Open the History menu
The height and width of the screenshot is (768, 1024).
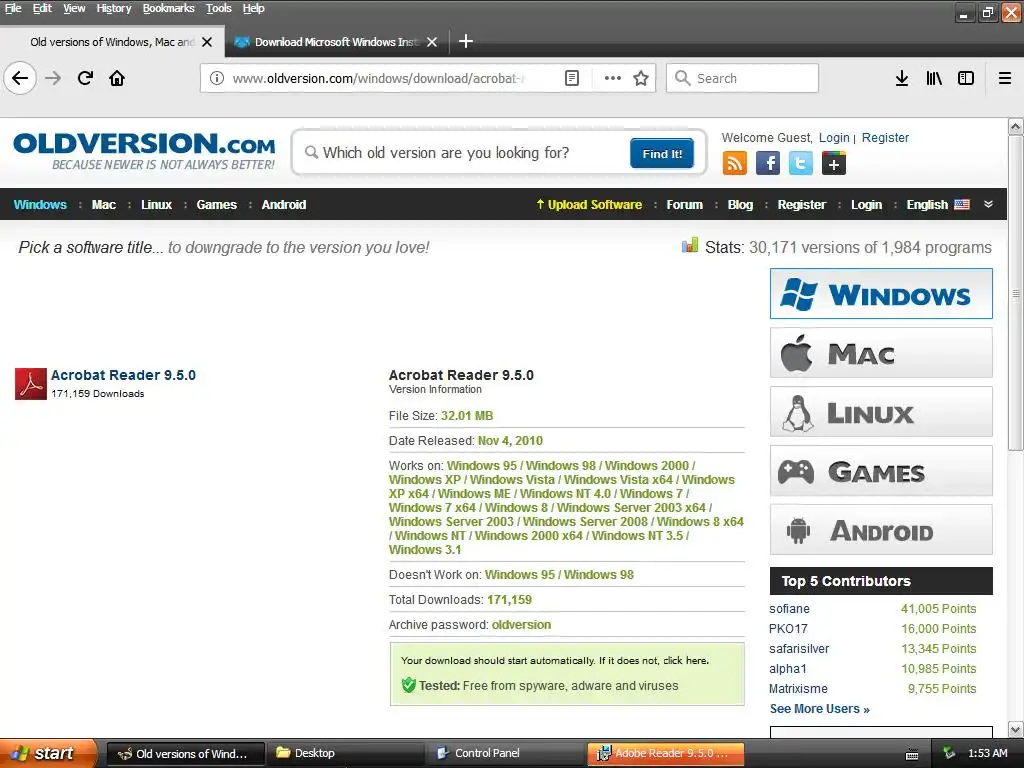click(x=114, y=8)
